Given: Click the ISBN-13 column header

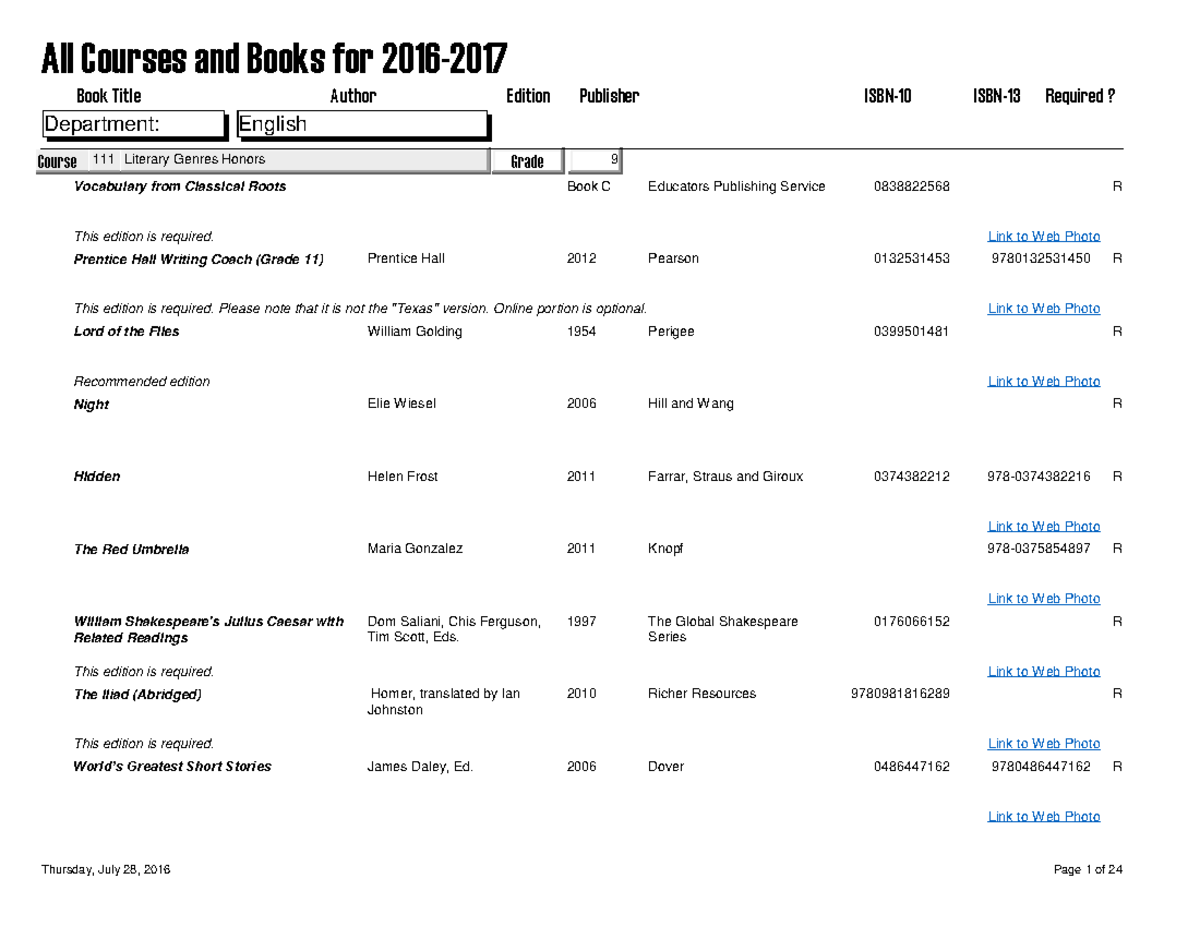Looking at the screenshot, I should tap(996, 95).
